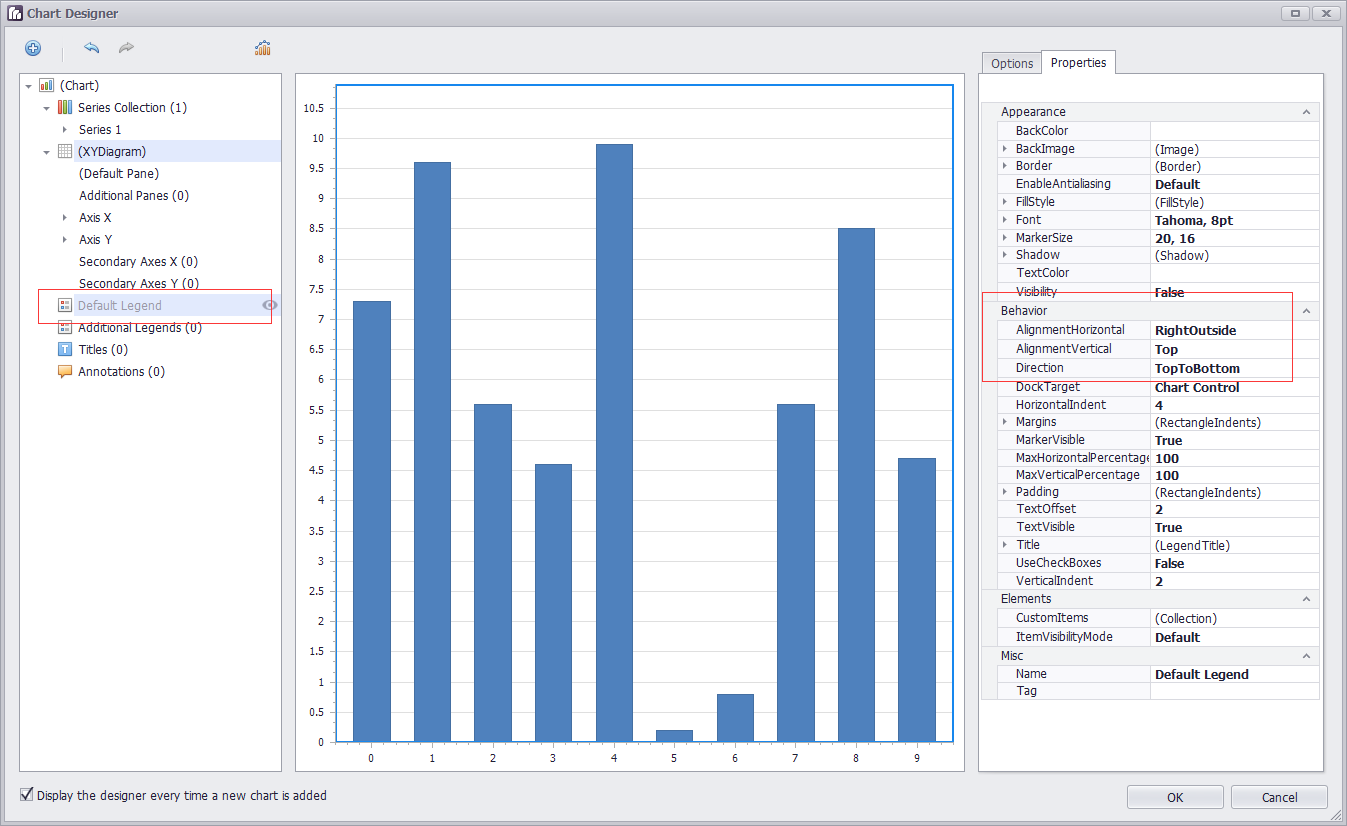The image size is (1347, 826).
Task: Expand the Shadow property
Action: click(1005, 255)
